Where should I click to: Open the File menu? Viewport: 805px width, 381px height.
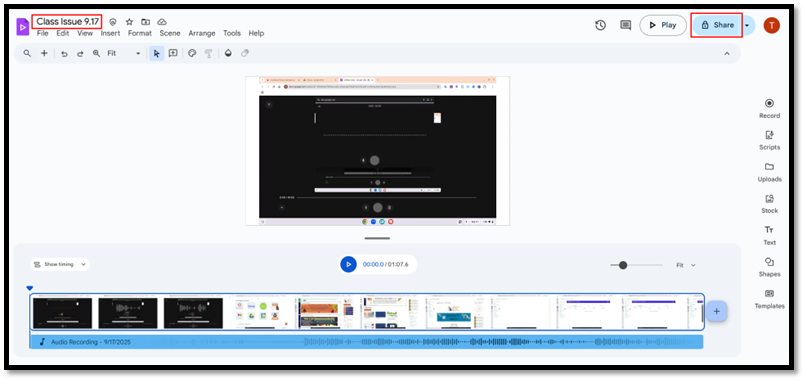coord(43,33)
